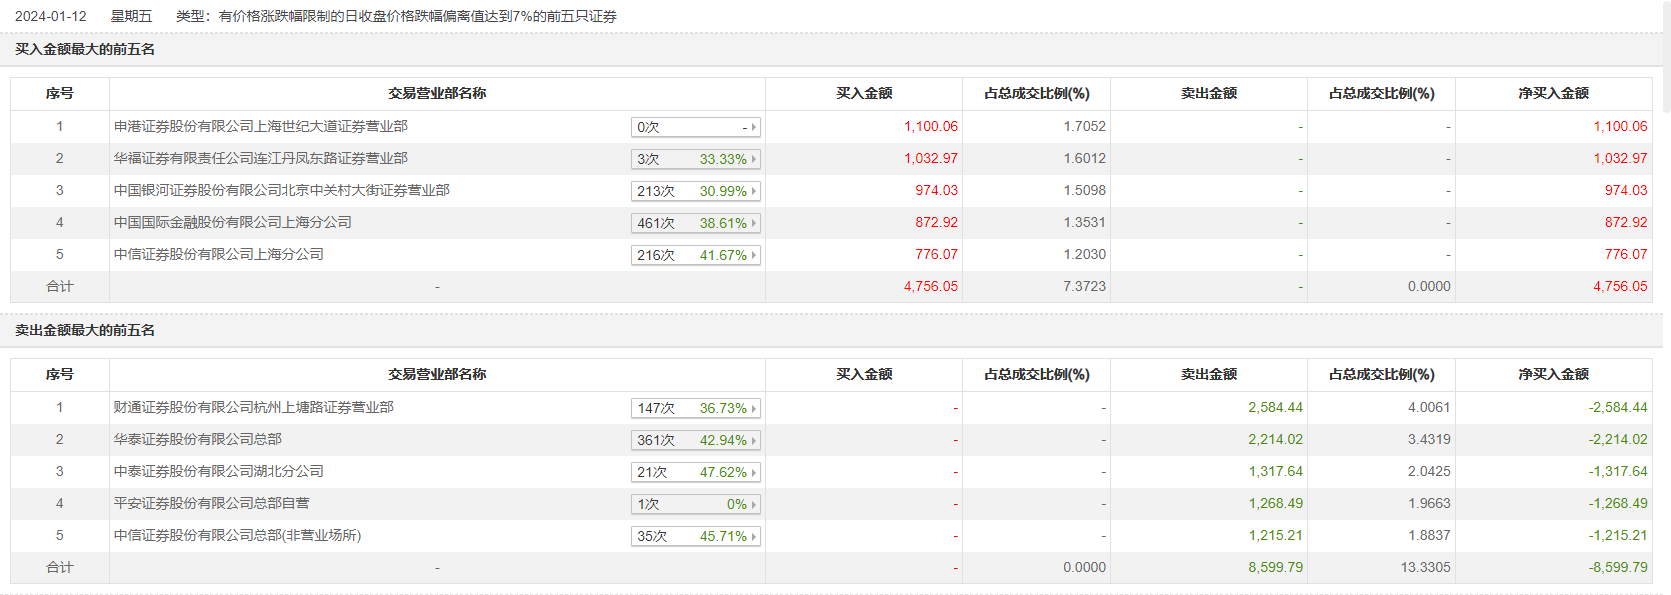Expand the 35次 45.71% stats dropdown
This screenshot has width=1671, height=595.
coord(696,536)
